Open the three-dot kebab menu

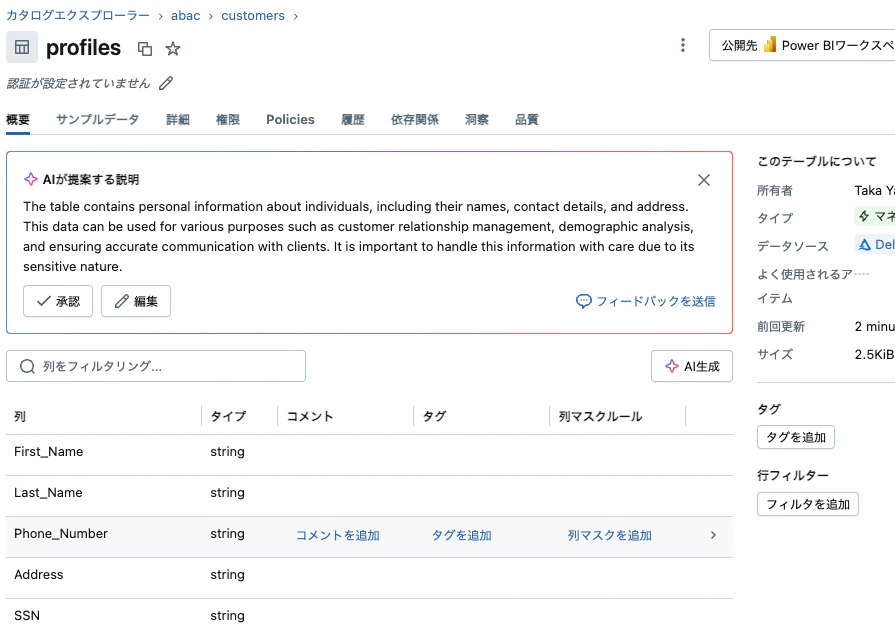[x=683, y=45]
